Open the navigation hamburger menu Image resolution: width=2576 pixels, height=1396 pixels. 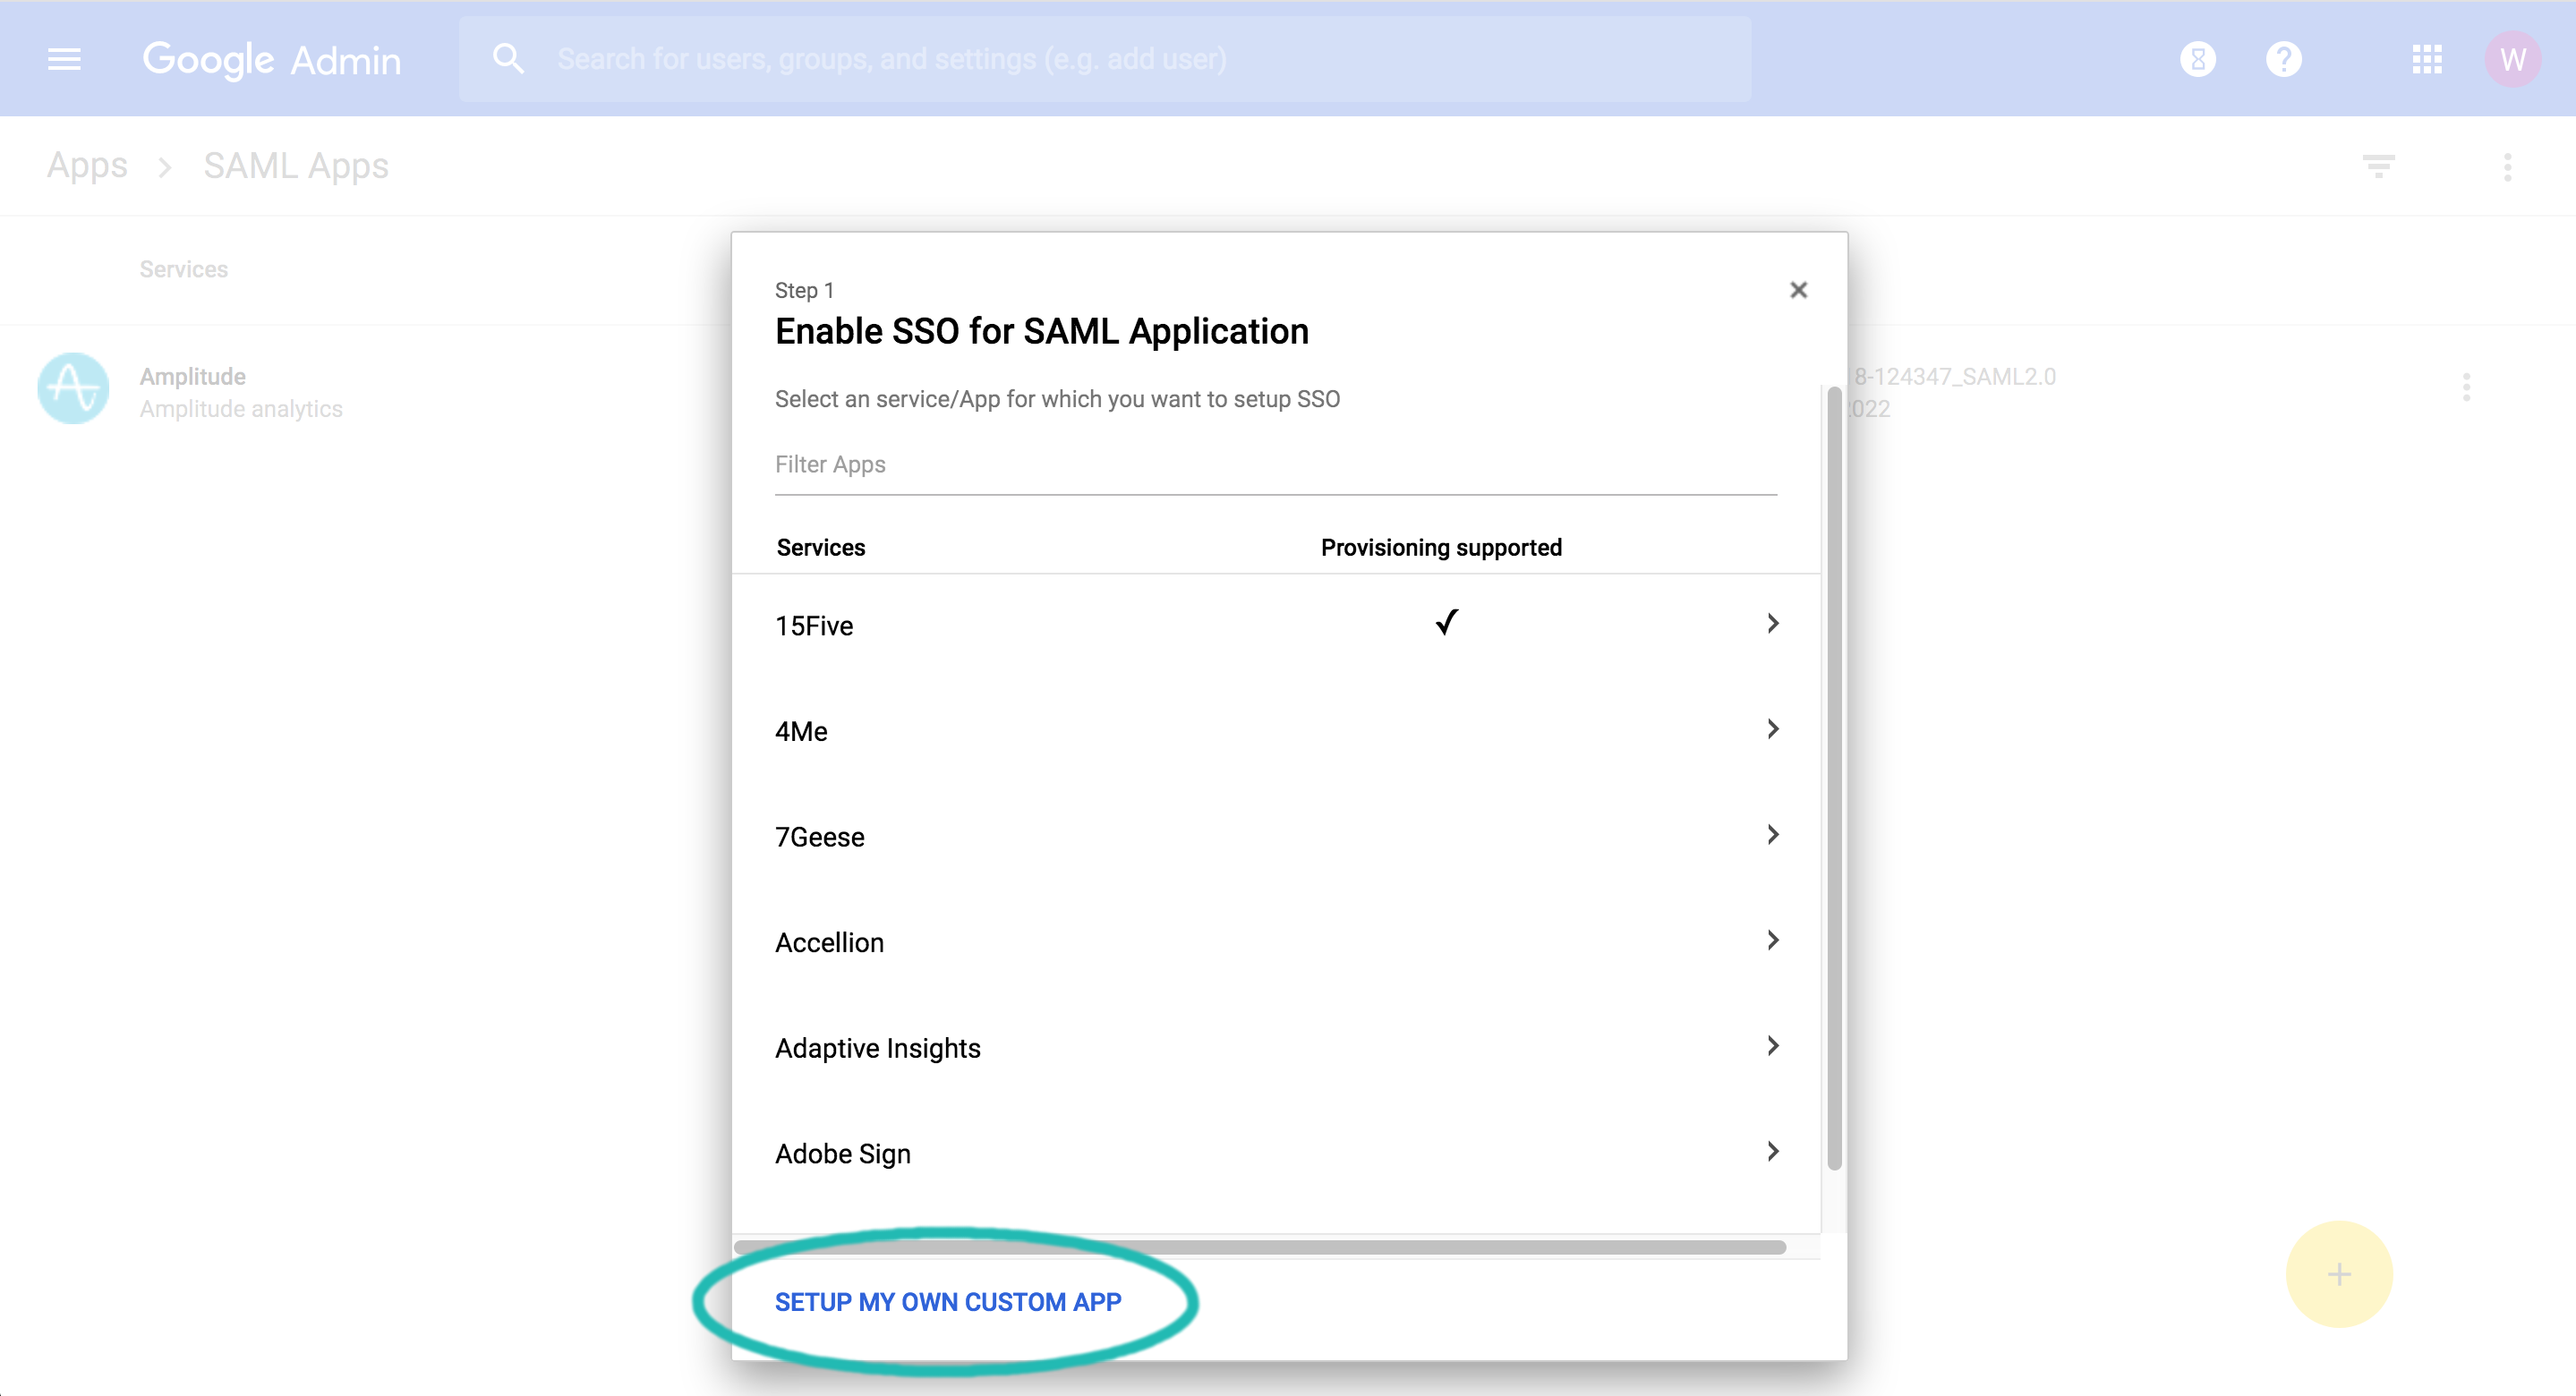click(x=63, y=59)
